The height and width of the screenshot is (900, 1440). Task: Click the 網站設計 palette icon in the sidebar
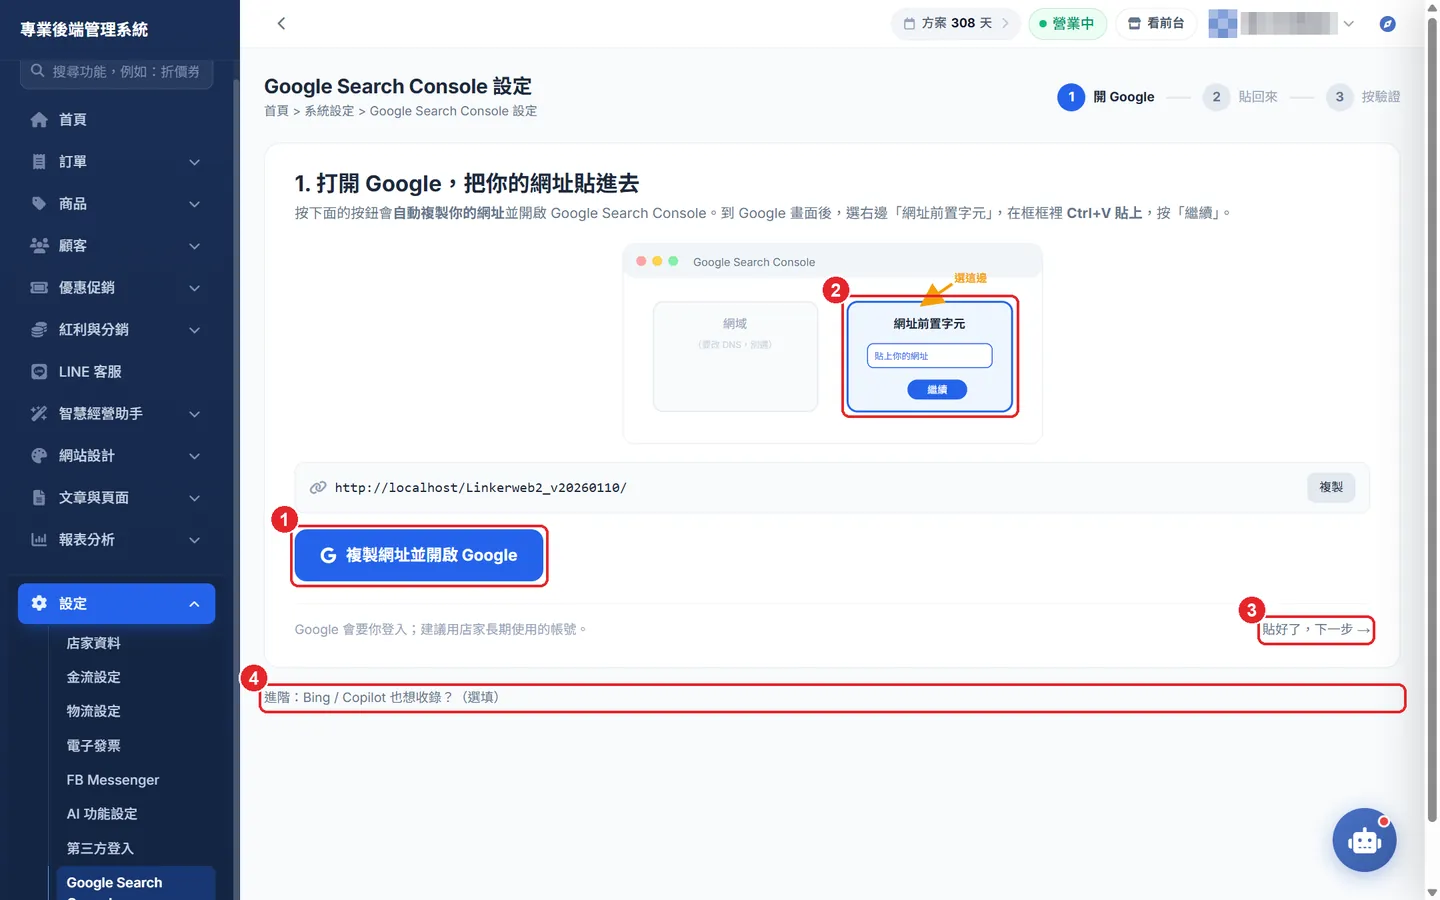point(39,456)
